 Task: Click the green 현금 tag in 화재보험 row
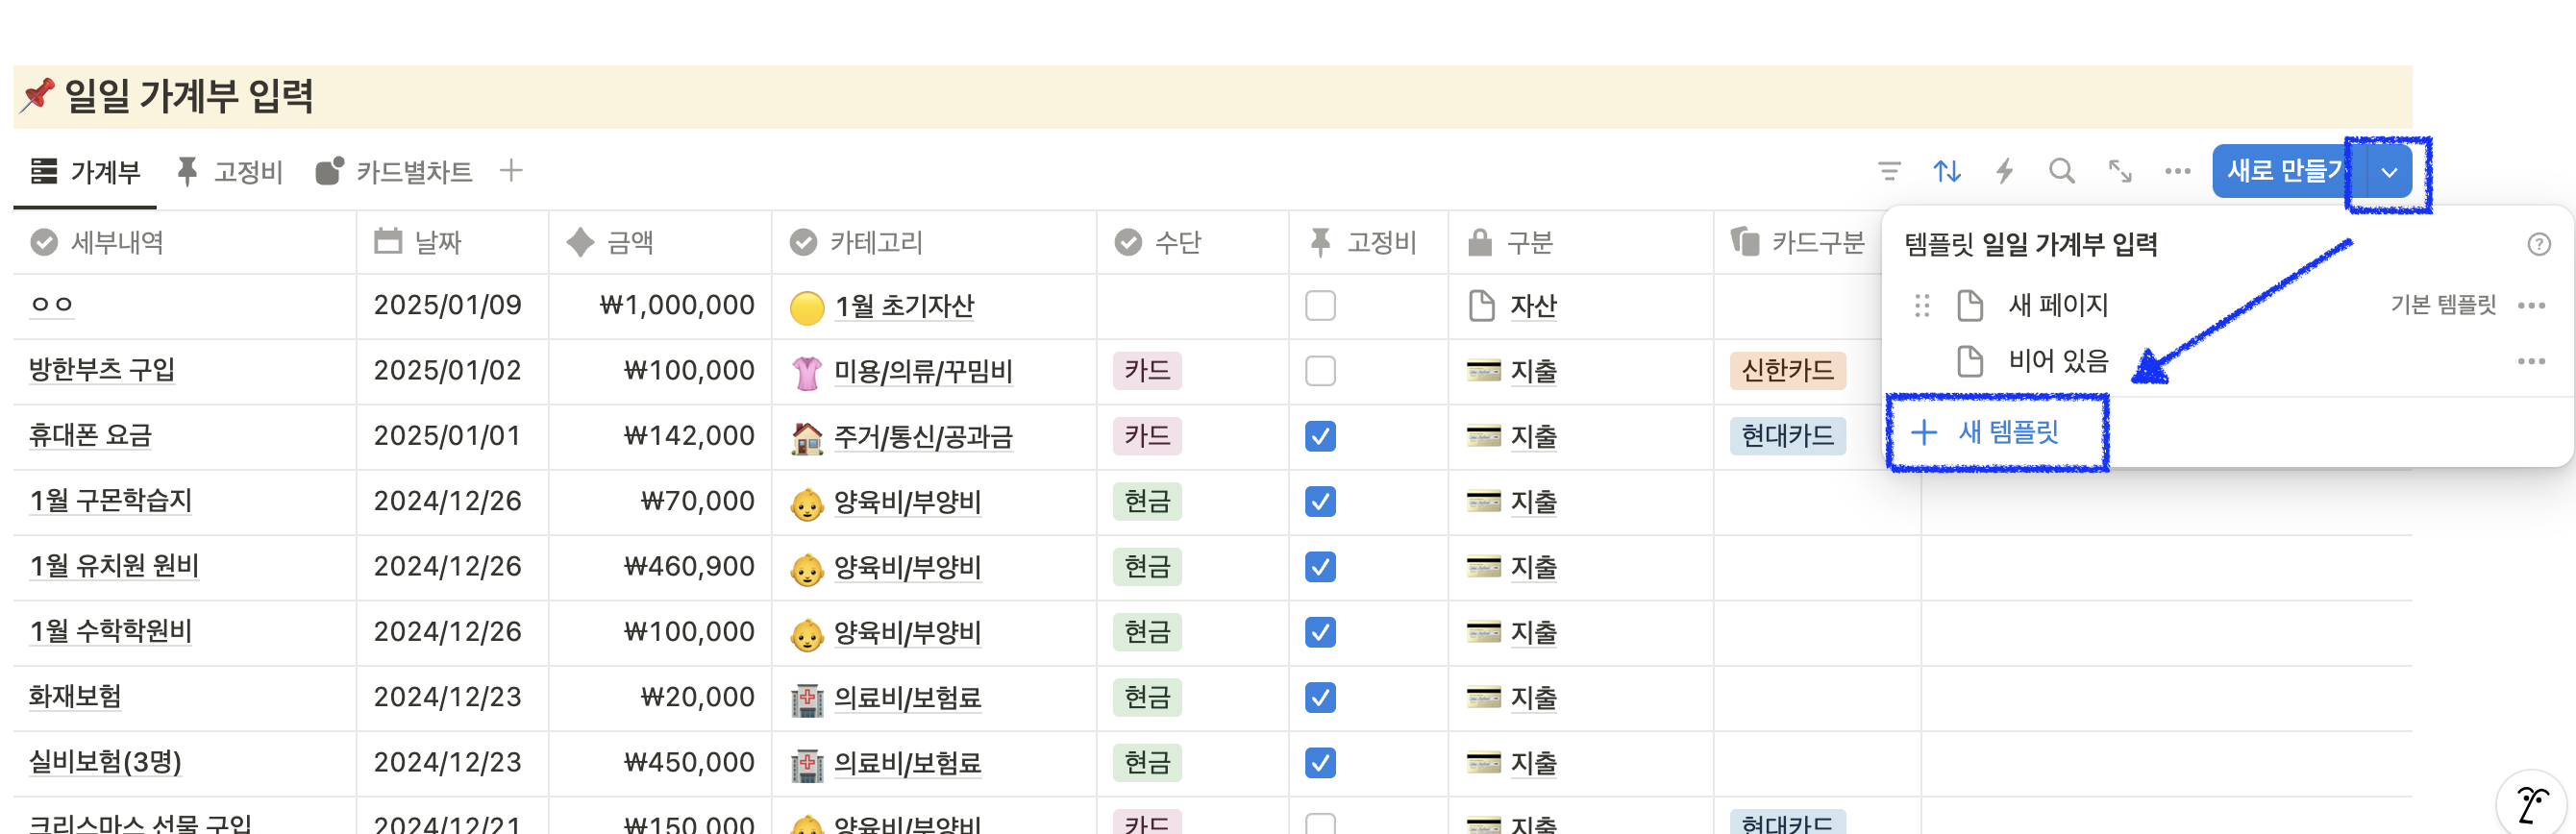(1147, 697)
